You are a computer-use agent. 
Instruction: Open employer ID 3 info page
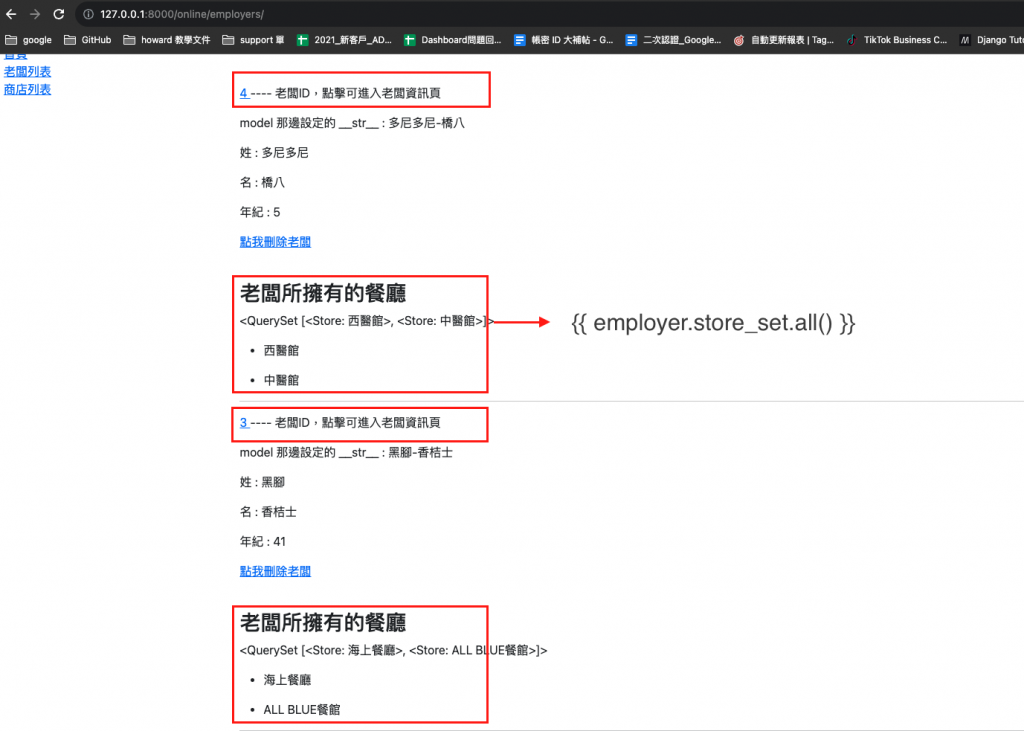click(x=244, y=423)
